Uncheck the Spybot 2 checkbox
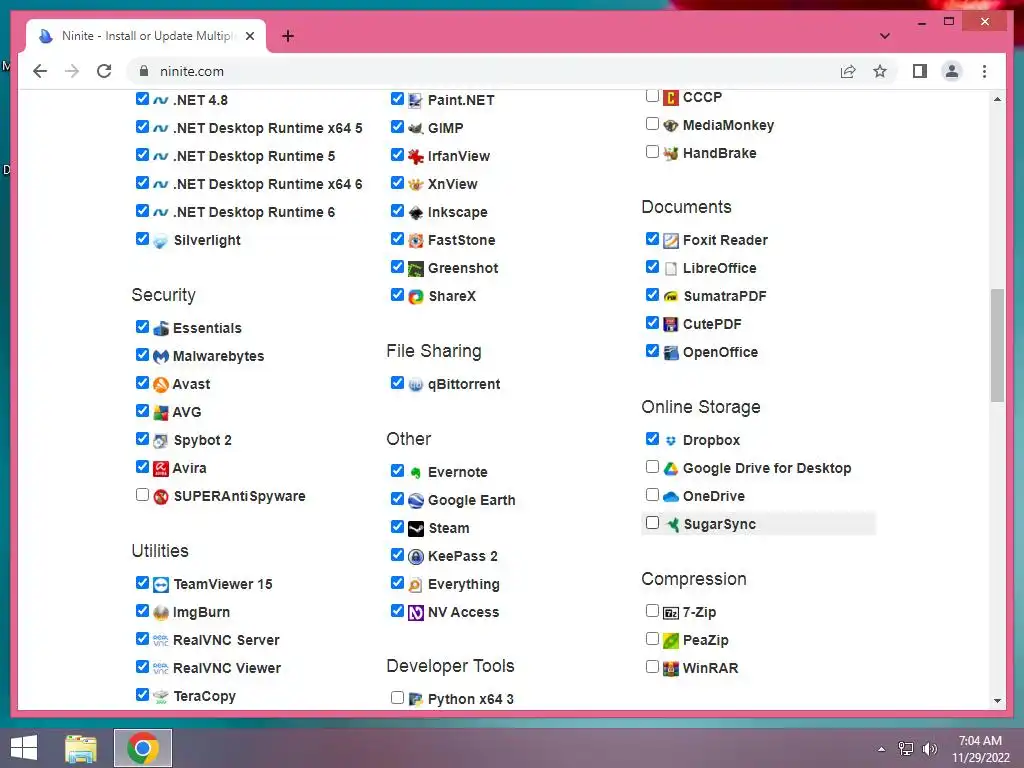The height and width of the screenshot is (768, 1024). [142, 438]
